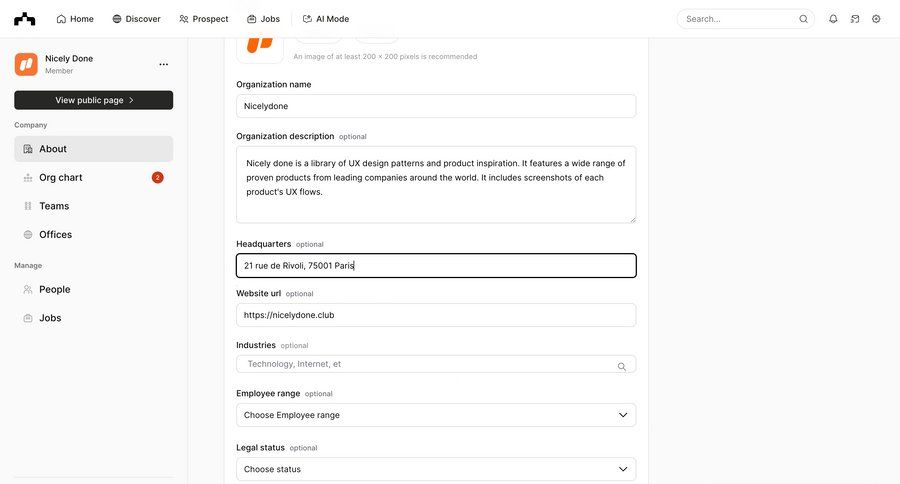This screenshot has width=900, height=484.
Task: Click the description textarea resize handle
Action: coord(633,219)
